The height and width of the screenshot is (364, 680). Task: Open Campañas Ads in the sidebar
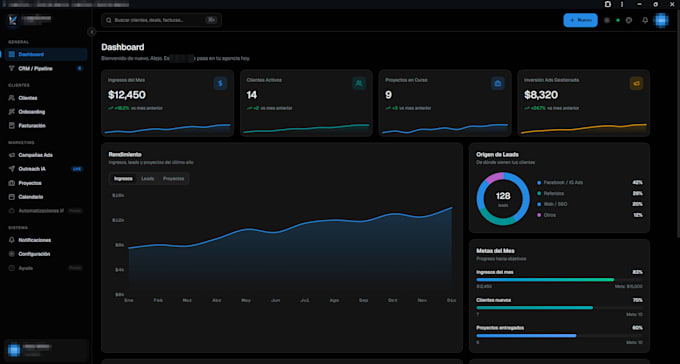pyautogui.click(x=46, y=155)
